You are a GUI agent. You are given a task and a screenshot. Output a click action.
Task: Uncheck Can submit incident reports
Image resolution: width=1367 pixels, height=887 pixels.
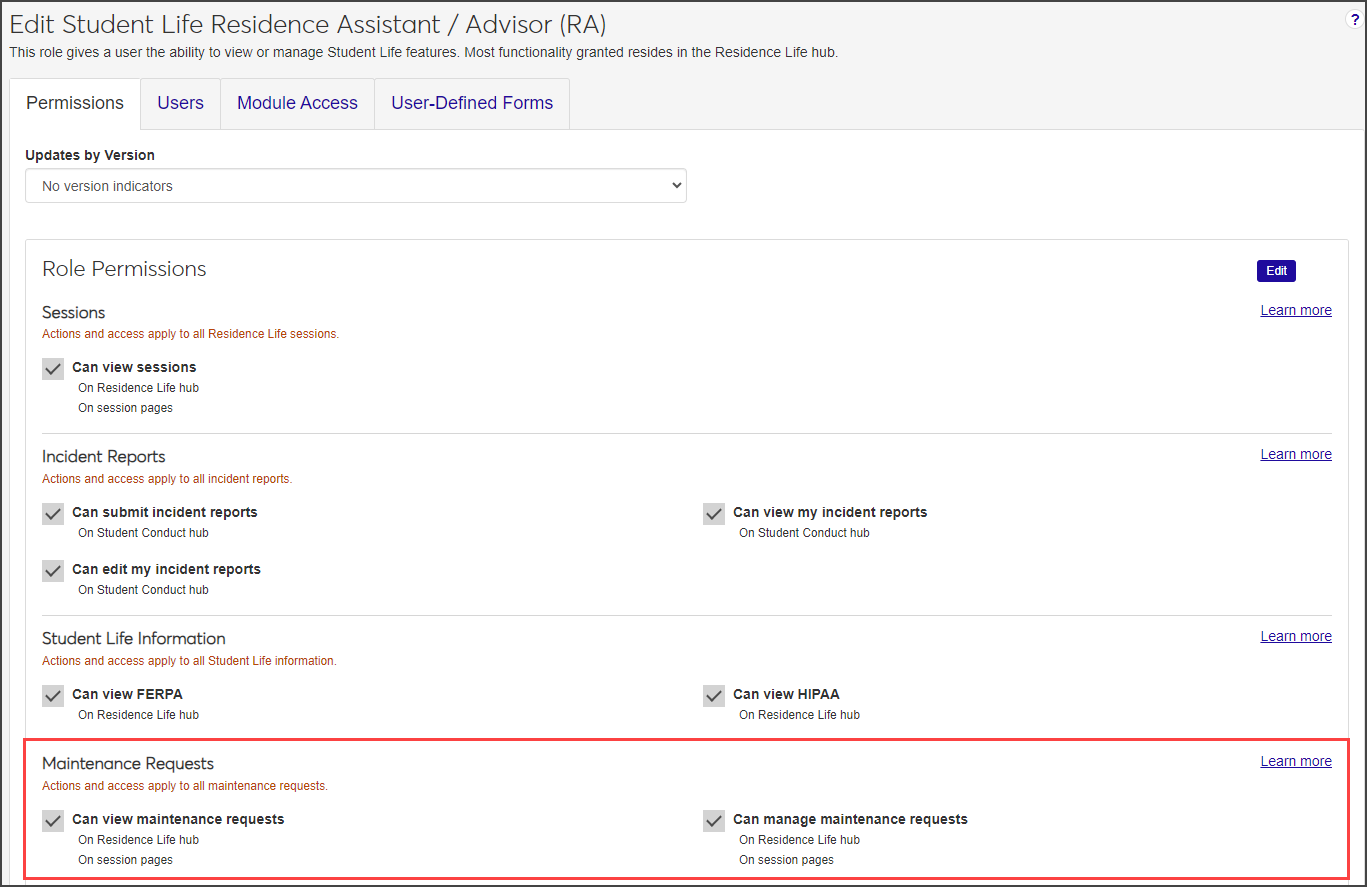coord(54,513)
